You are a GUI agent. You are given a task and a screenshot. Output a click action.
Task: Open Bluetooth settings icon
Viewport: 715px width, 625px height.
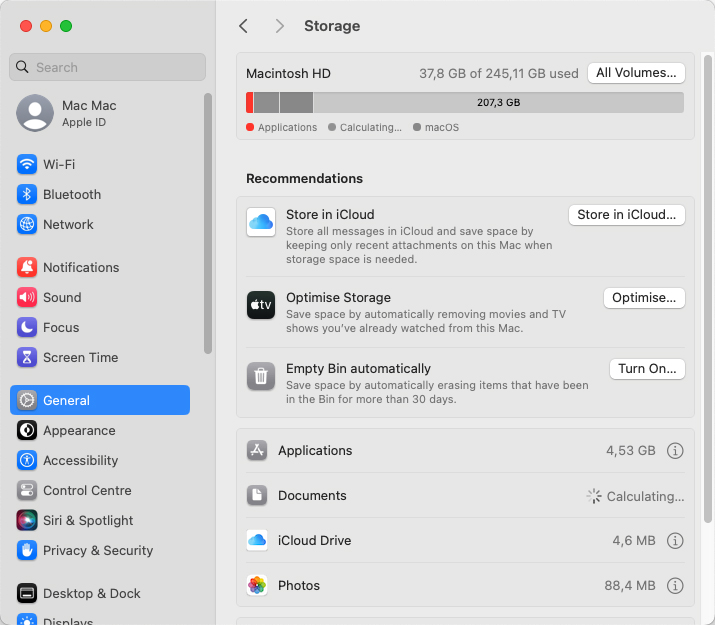click(27, 194)
